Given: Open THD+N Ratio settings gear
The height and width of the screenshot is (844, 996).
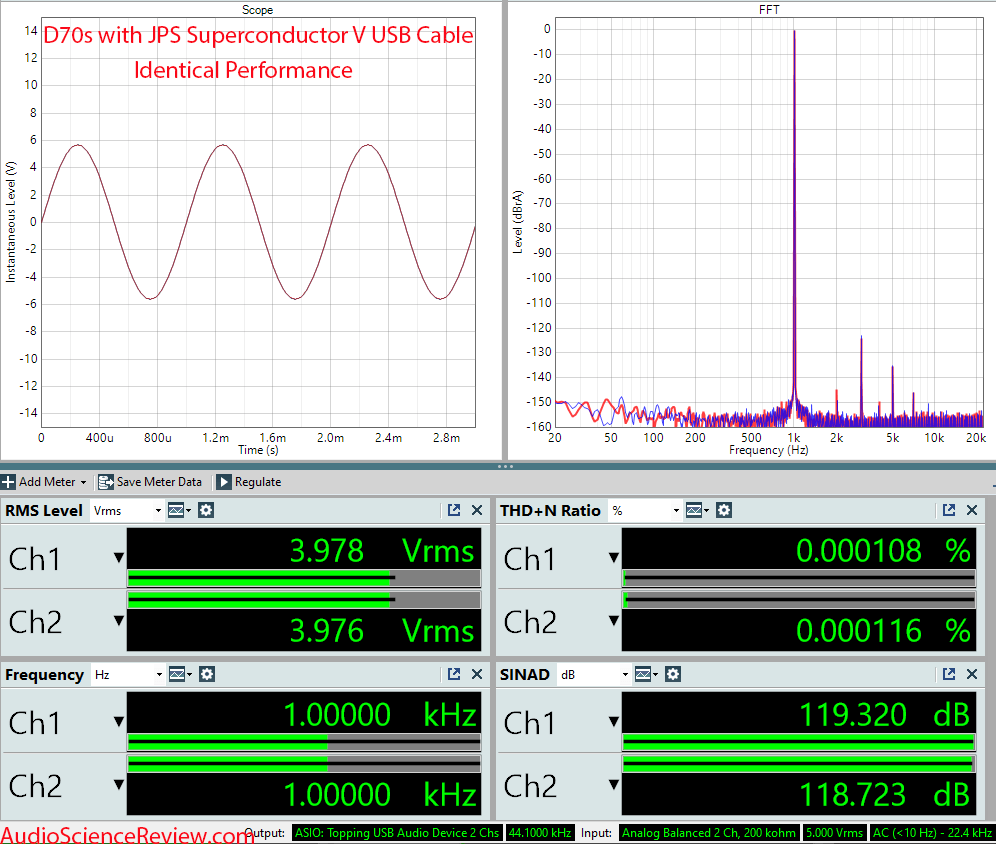Looking at the screenshot, I should pos(724,510).
